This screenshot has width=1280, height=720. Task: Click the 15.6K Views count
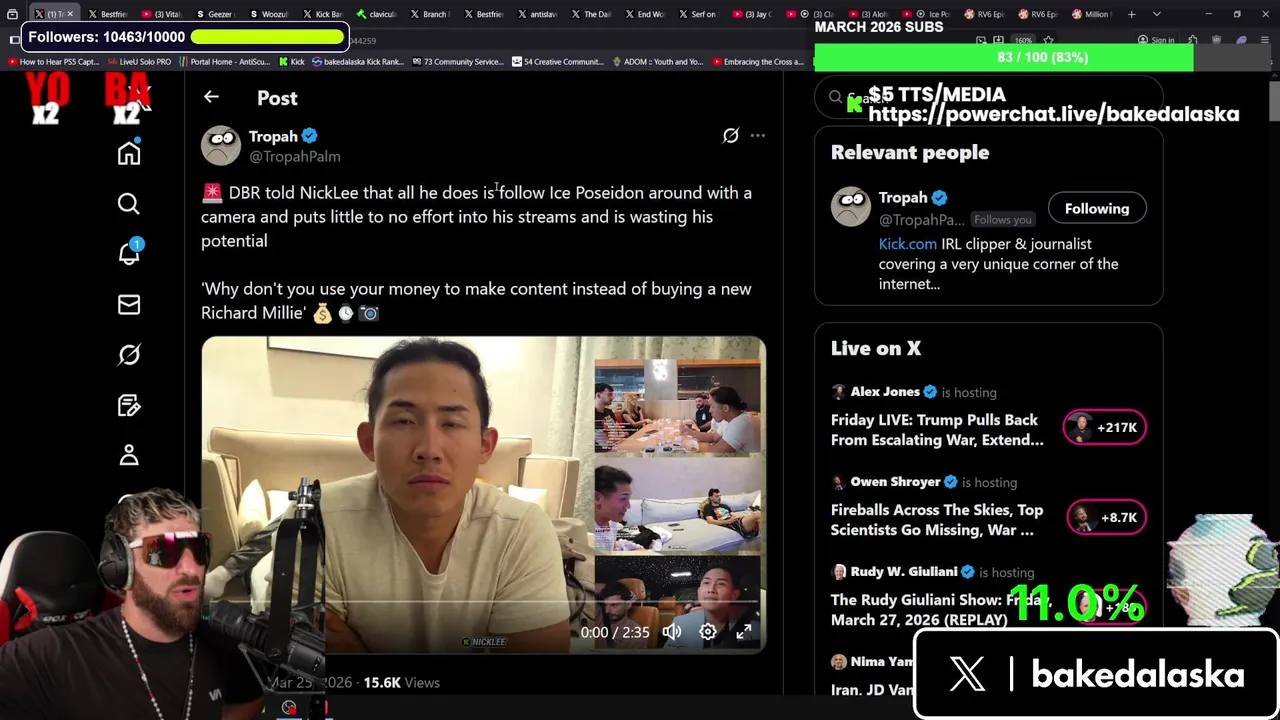click(x=401, y=682)
